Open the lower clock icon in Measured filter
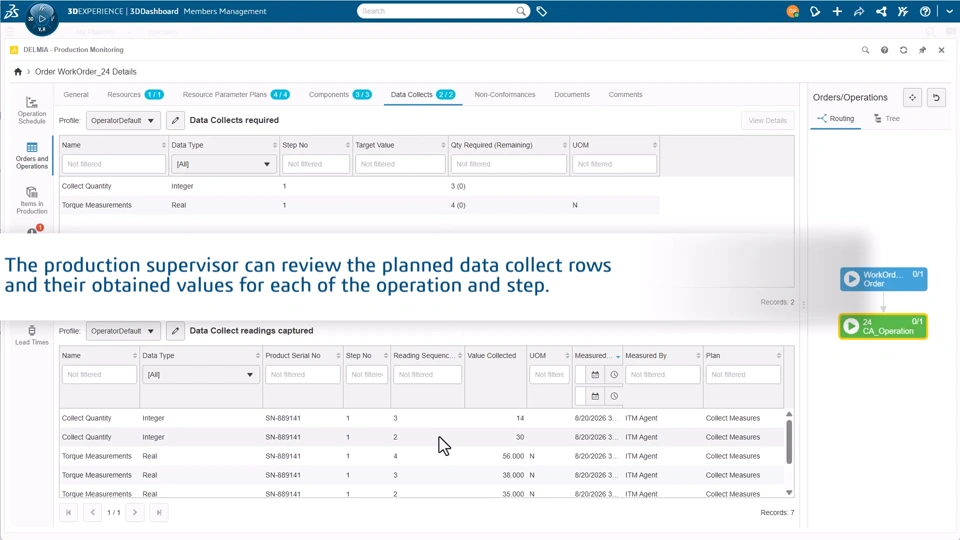Image resolution: width=960 pixels, height=540 pixels. (614, 396)
